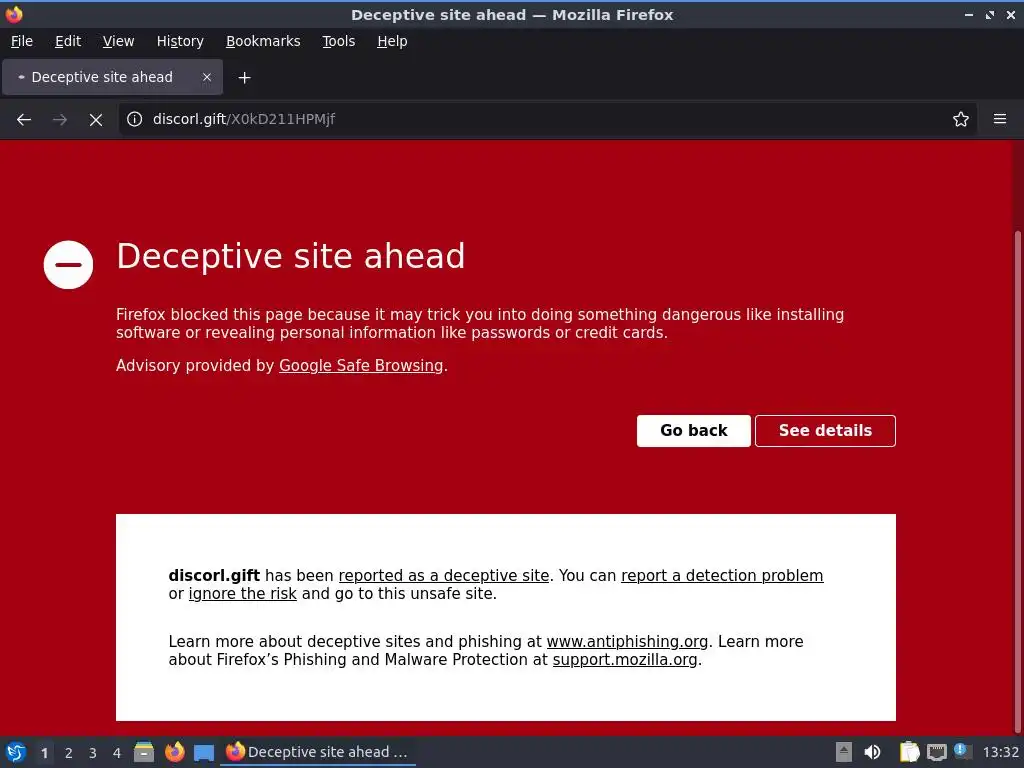Stop loading the page with X button
1024x768 pixels.
click(96, 120)
